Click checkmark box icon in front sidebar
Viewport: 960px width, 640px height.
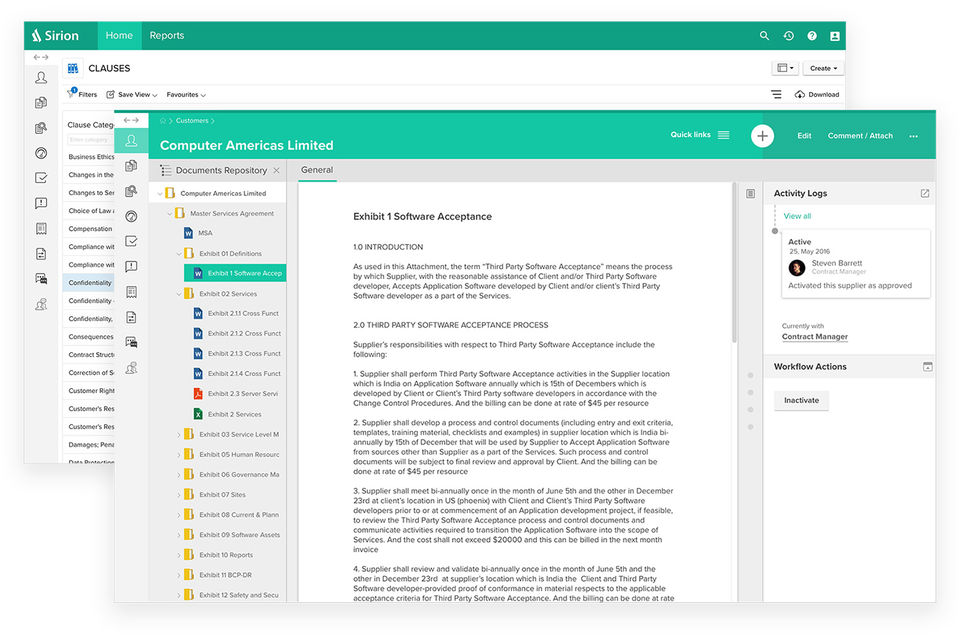[x=131, y=241]
